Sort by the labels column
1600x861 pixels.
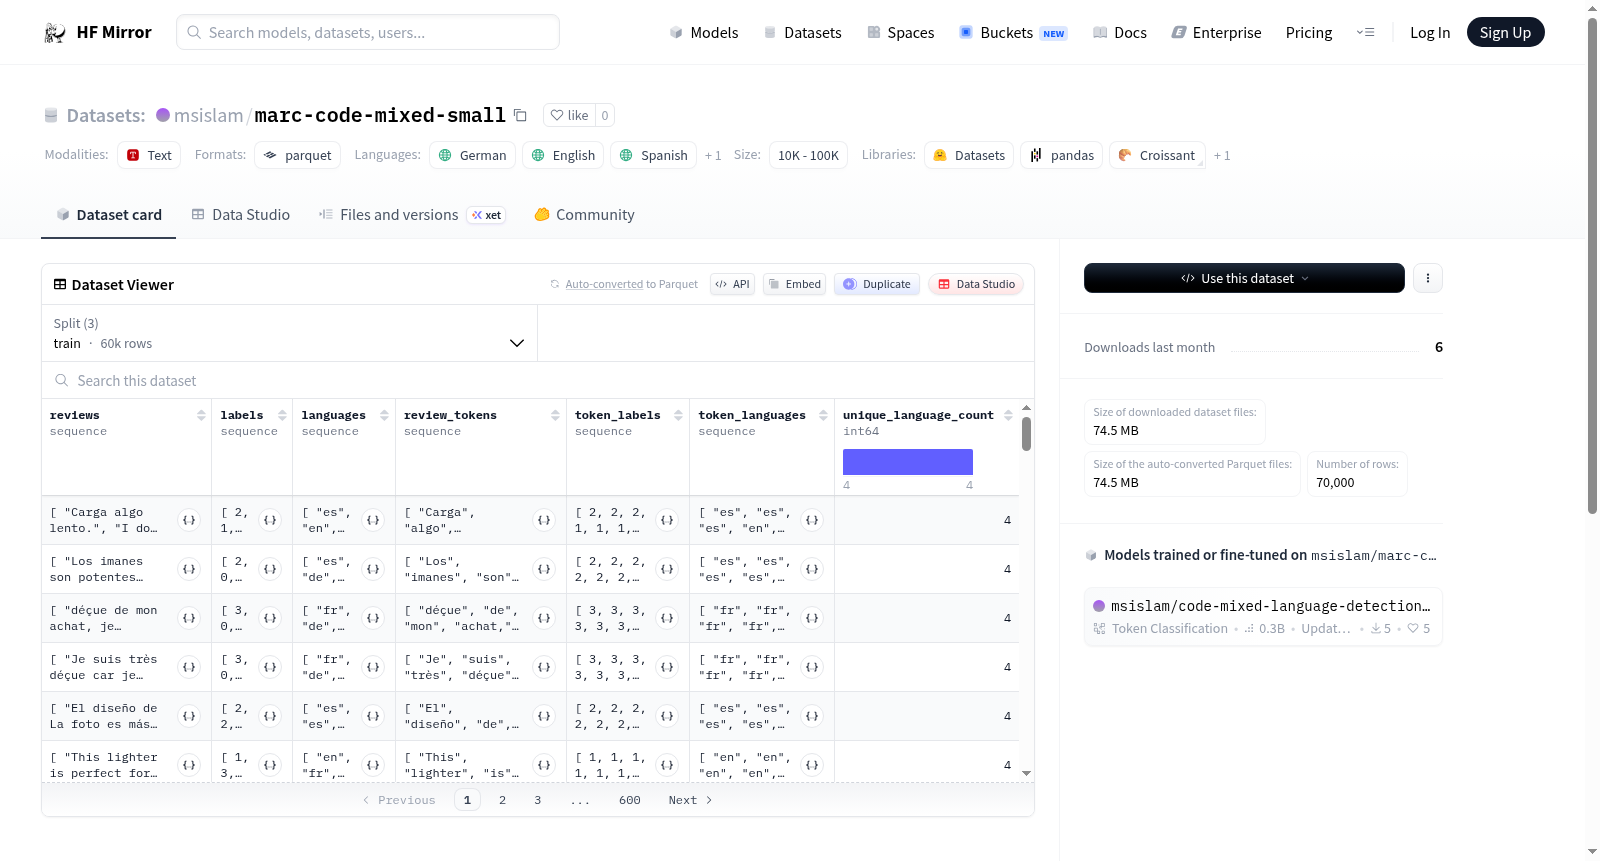pos(282,415)
